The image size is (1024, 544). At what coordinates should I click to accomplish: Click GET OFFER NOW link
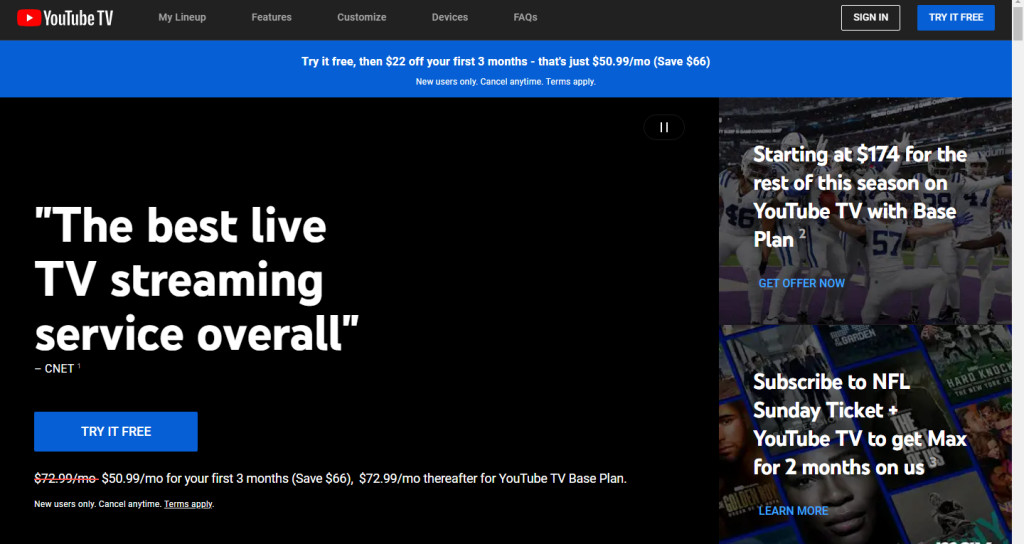click(x=801, y=283)
